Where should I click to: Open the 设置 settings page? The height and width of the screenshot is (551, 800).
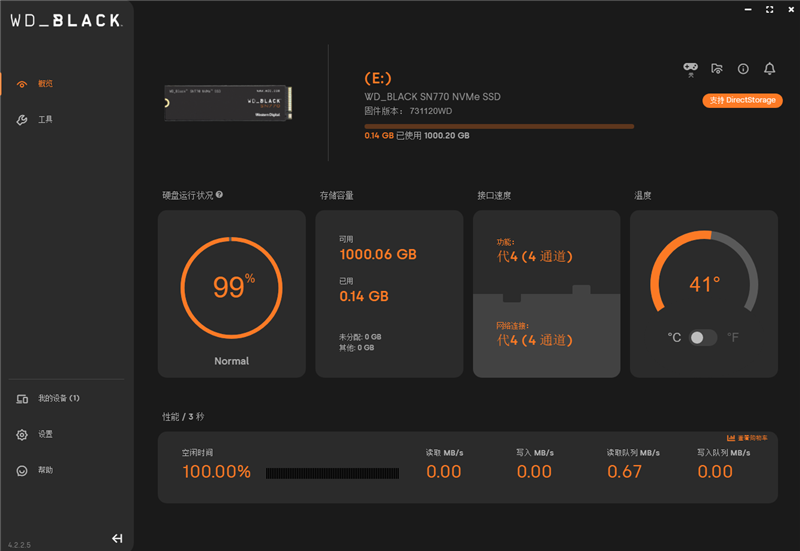pos(45,434)
